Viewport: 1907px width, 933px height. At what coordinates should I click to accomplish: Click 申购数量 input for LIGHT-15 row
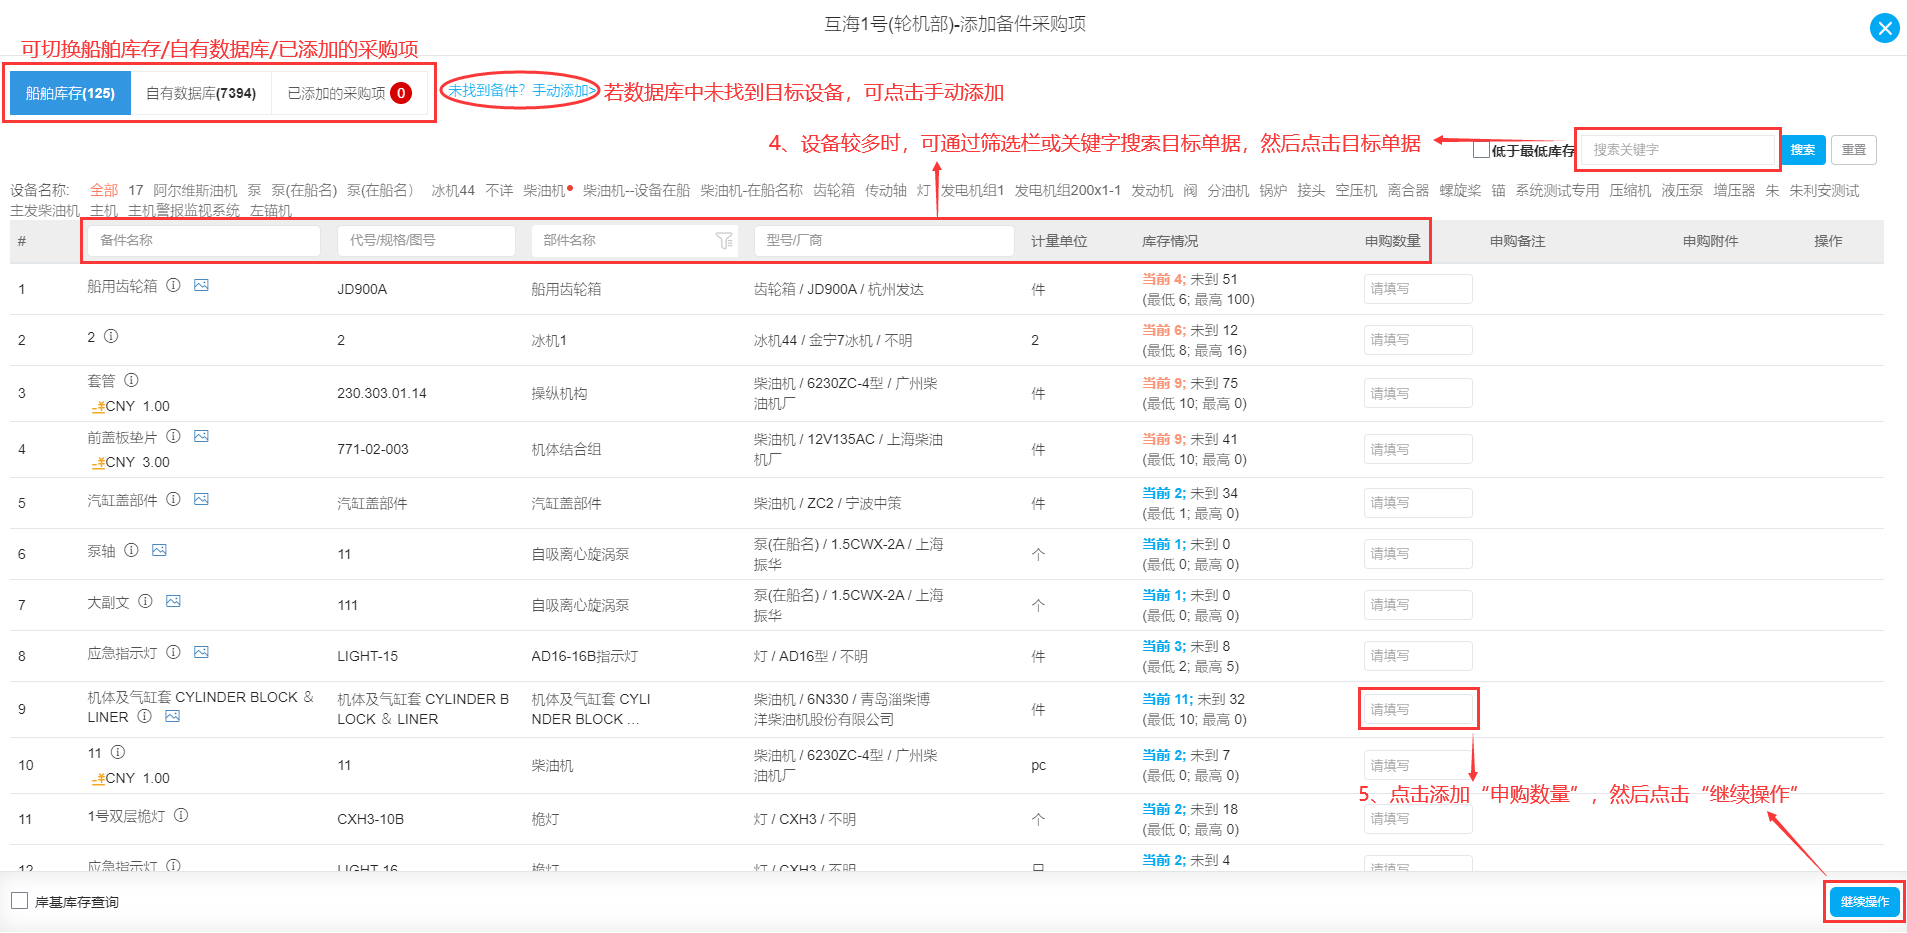pos(1418,656)
